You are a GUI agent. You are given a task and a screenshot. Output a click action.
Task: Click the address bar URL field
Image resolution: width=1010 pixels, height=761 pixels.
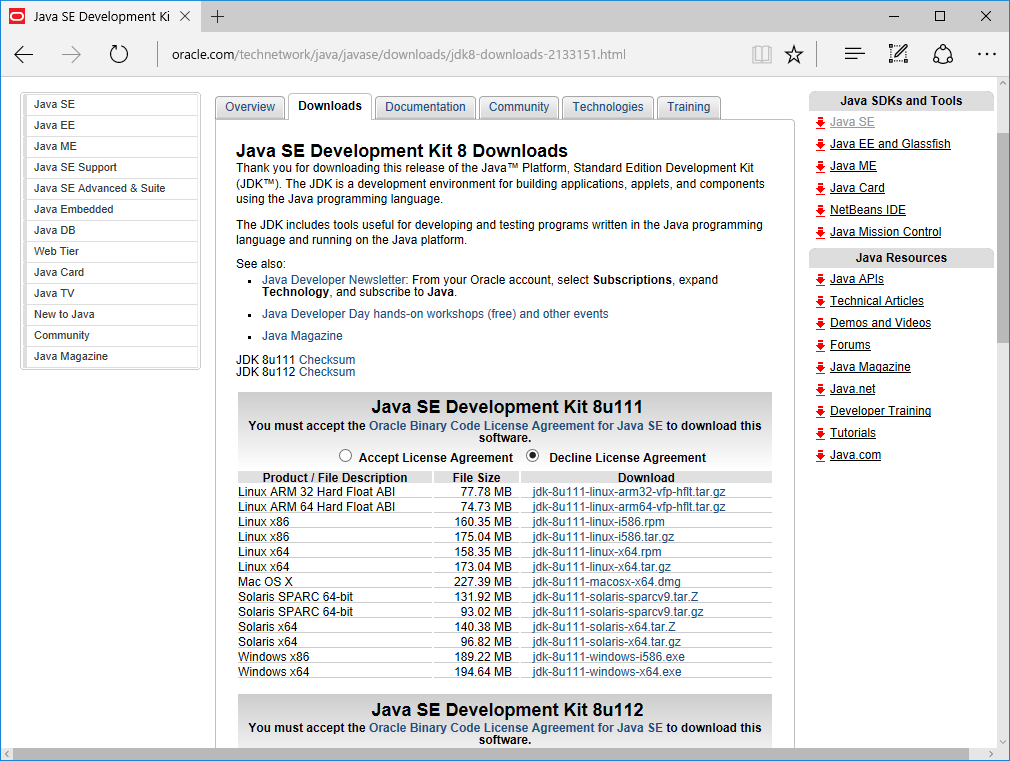(450, 55)
